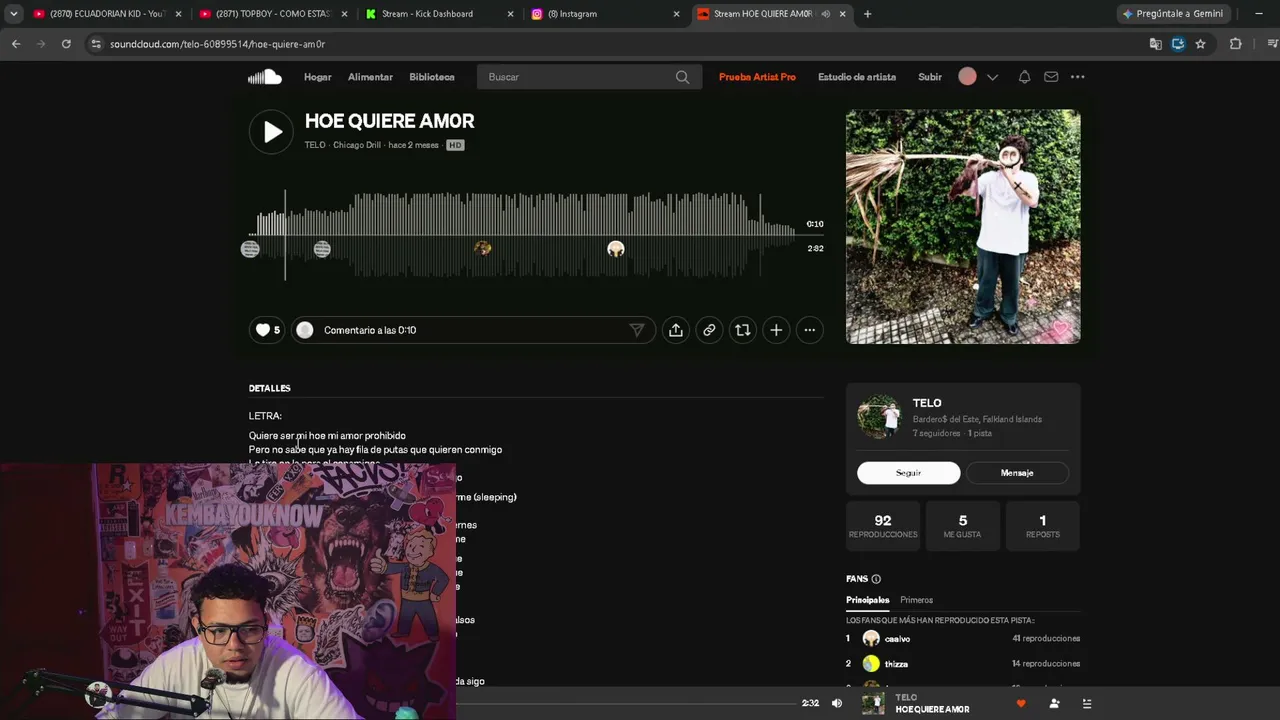The image size is (1280, 720).
Task: Repost the track with the arrows icon
Action: point(742,330)
